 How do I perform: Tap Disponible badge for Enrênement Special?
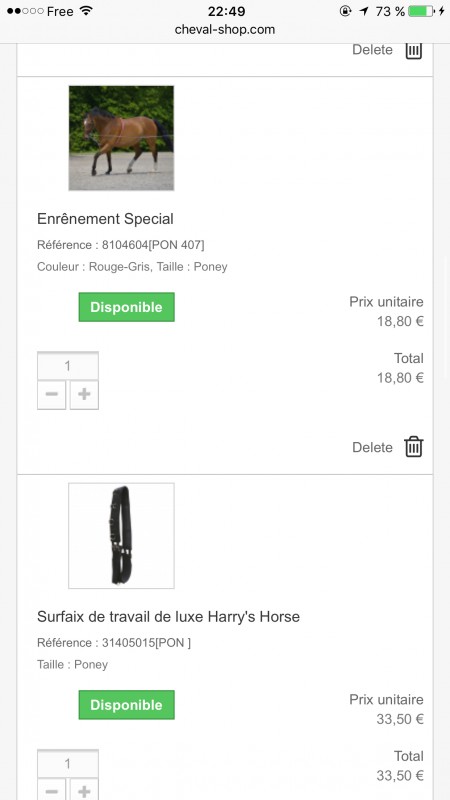[127, 307]
